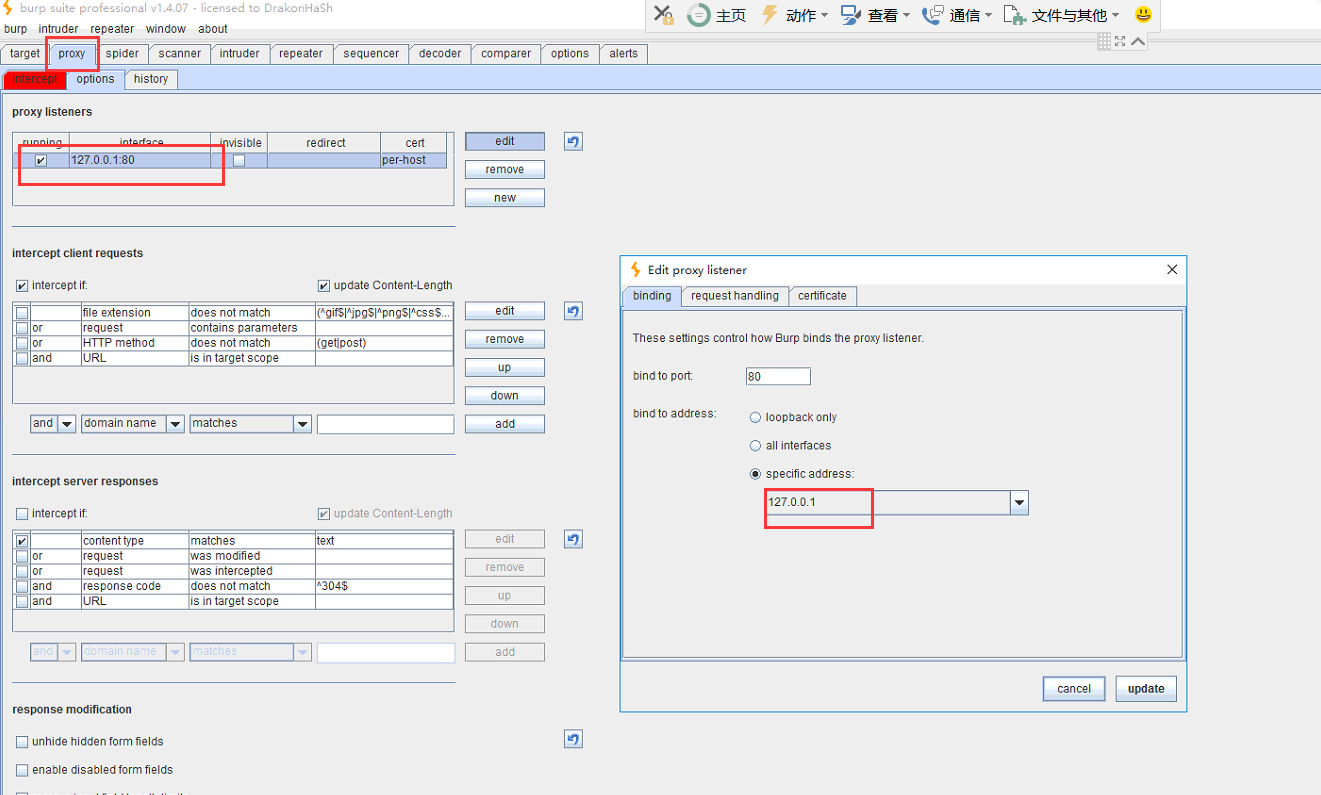Open the window menu

(x=166, y=29)
